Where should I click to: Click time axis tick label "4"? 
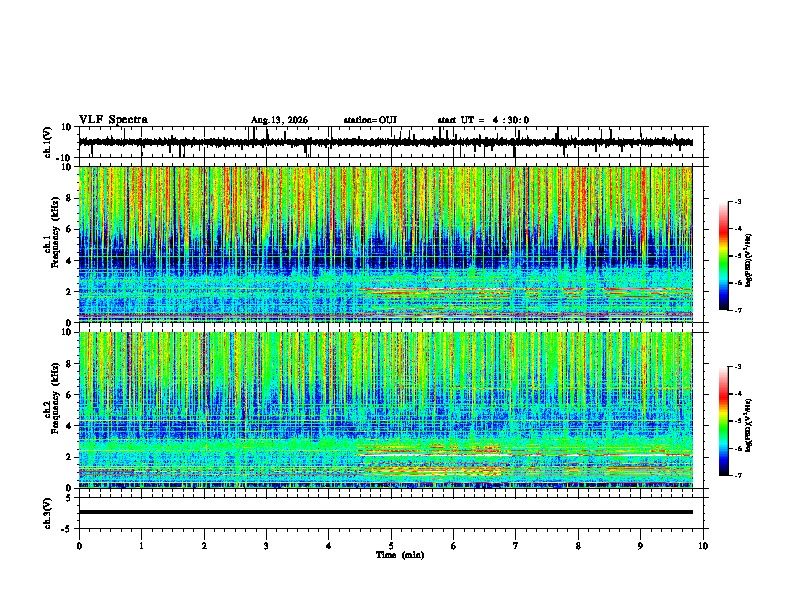click(329, 546)
